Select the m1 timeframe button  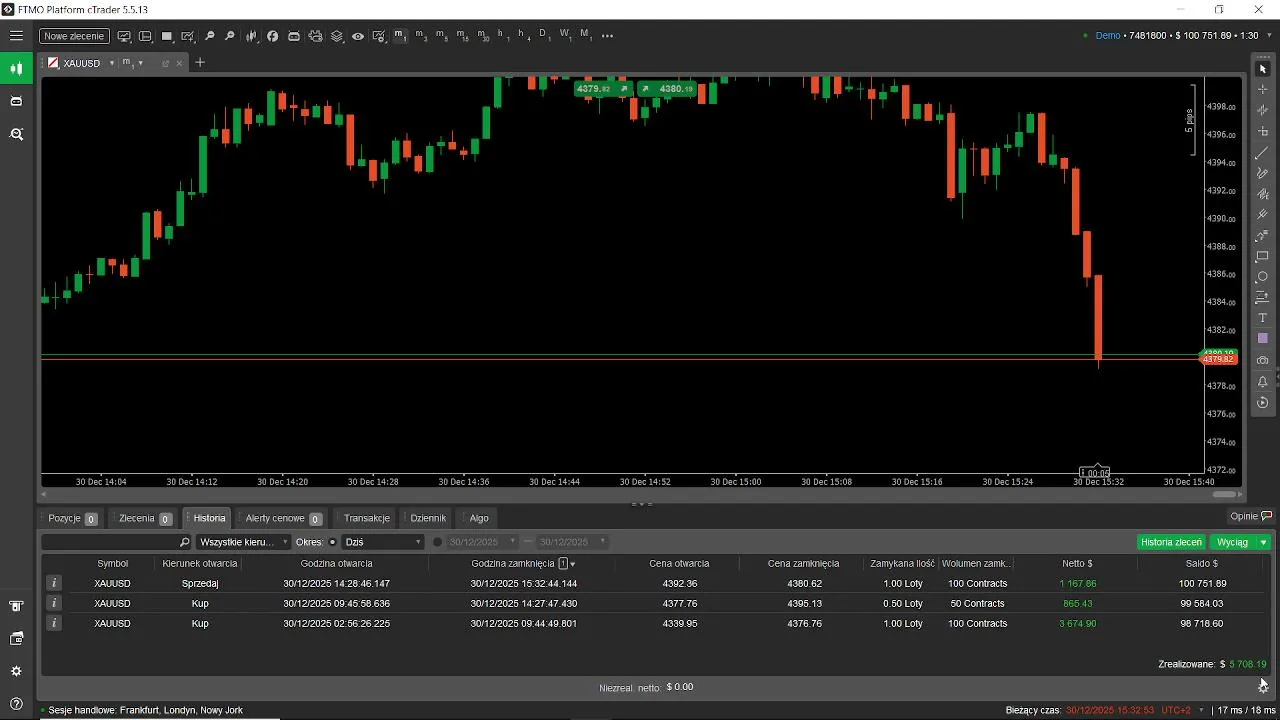400,36
